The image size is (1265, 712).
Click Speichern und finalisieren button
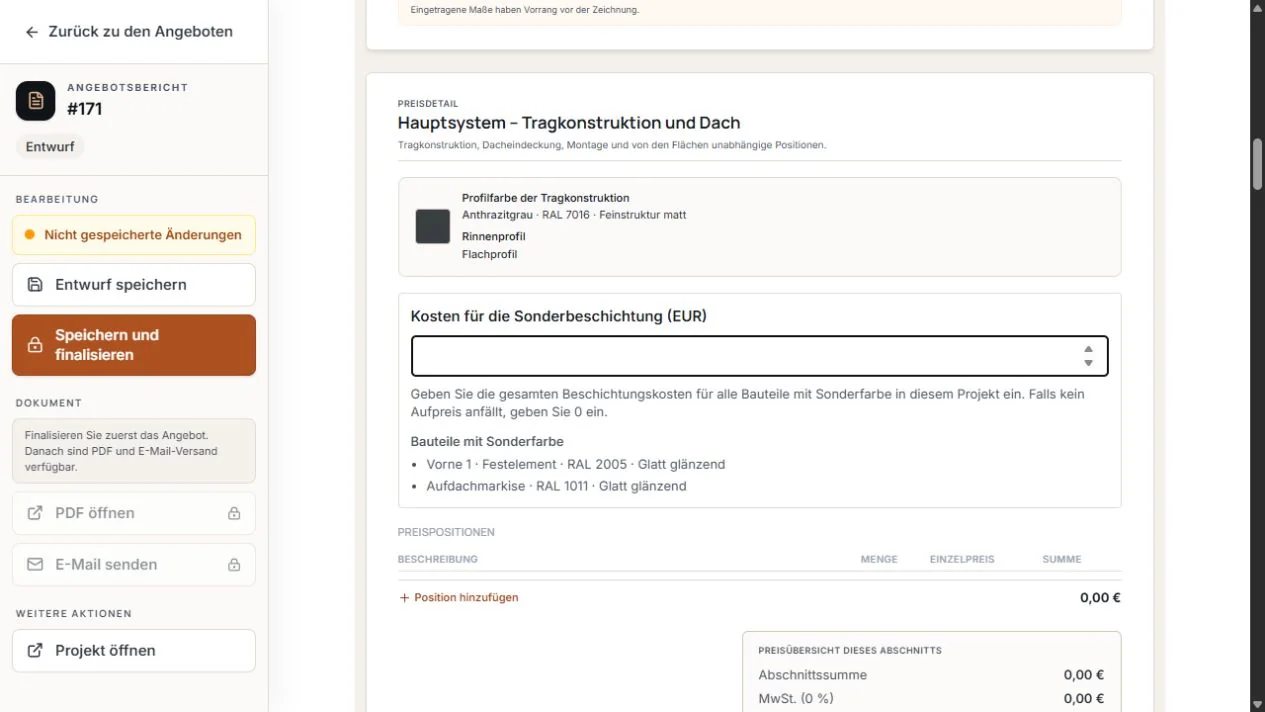click(134, 345)
